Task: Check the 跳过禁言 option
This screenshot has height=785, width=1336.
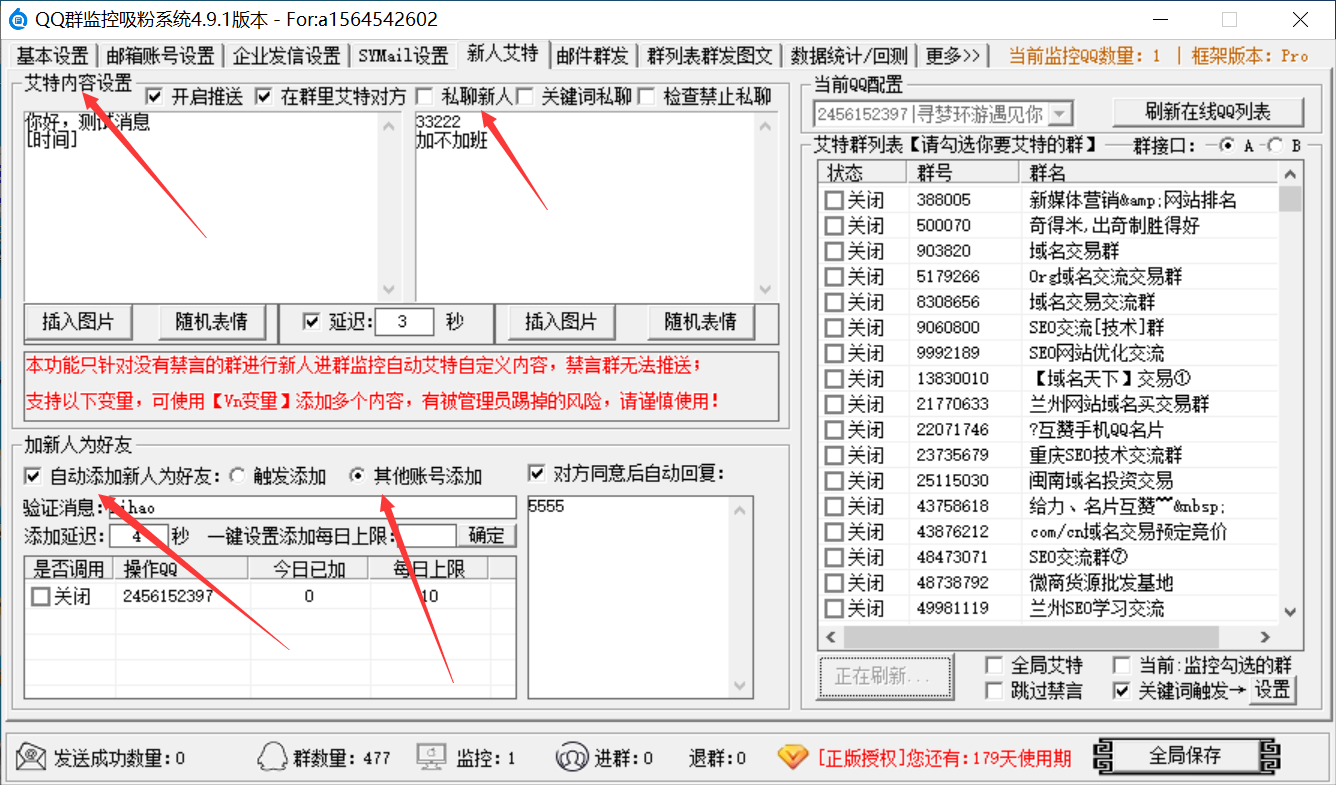Action: click(x=994, y=690)
